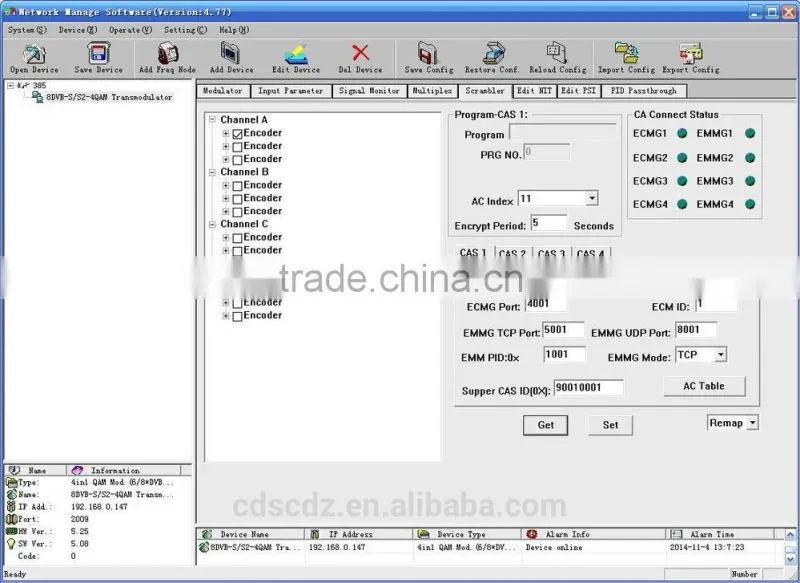This screenshot has height=583, width=800.
Task: Click the Set button
Action: point(610,425)
